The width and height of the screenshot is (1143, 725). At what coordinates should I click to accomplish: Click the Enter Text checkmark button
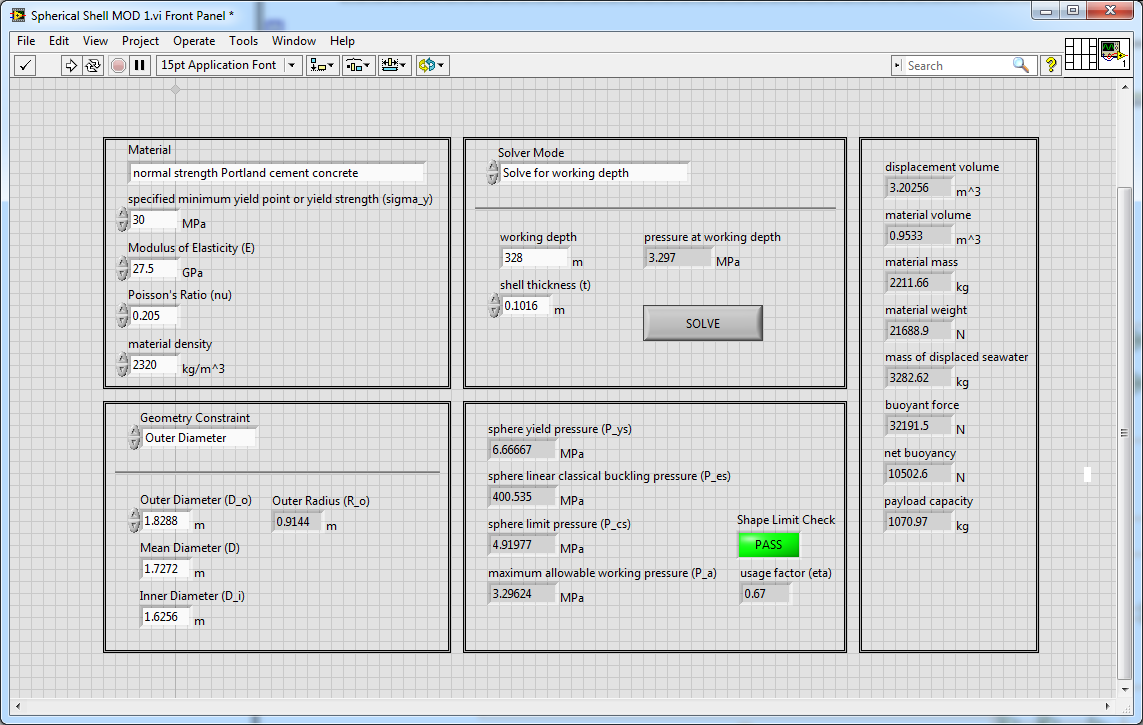tap(26, 66)
